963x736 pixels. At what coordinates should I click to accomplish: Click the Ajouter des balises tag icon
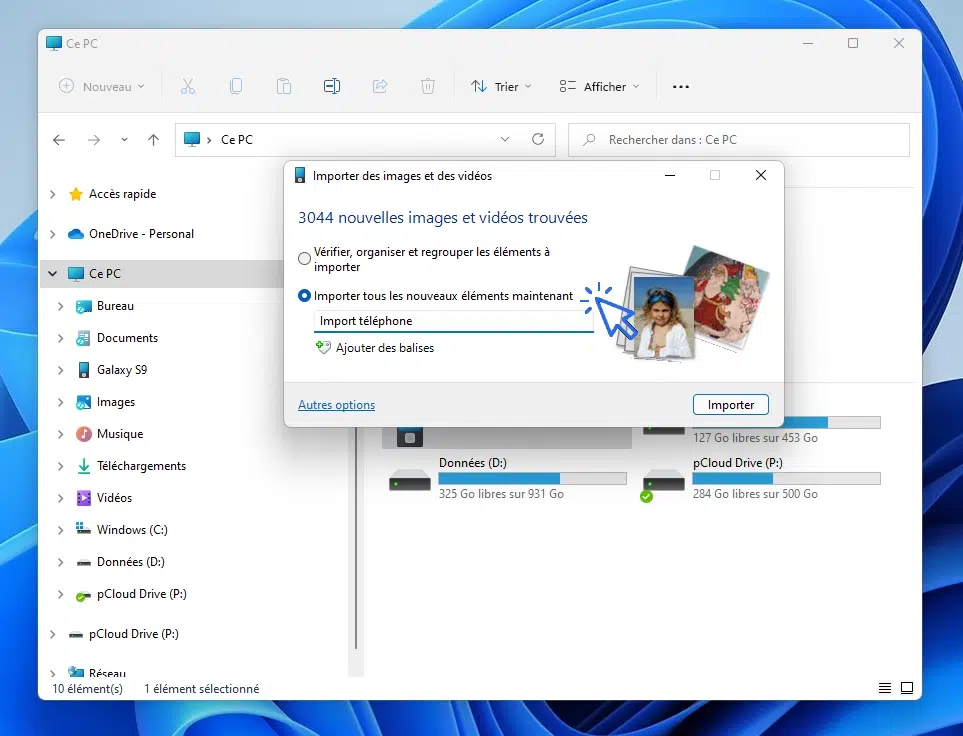point(322,347)
